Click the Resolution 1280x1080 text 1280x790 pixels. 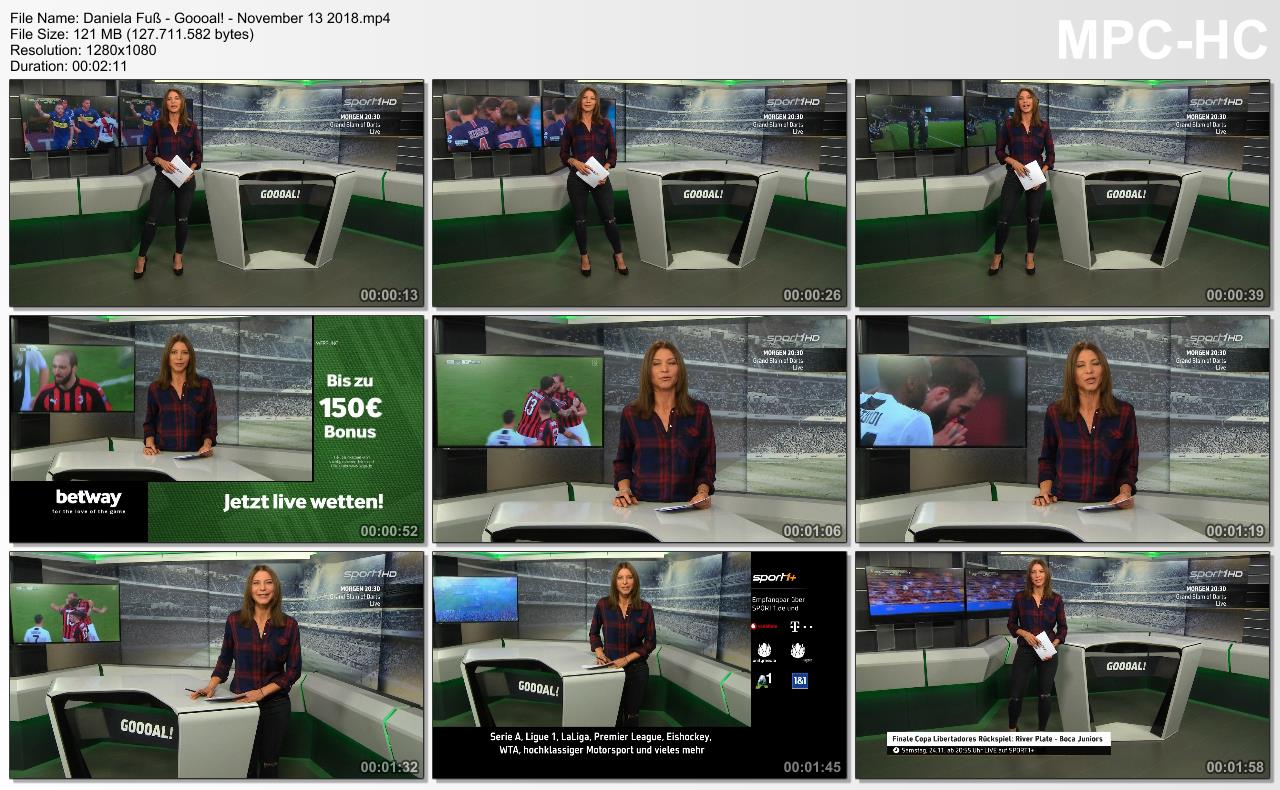(x=83, y=50)
